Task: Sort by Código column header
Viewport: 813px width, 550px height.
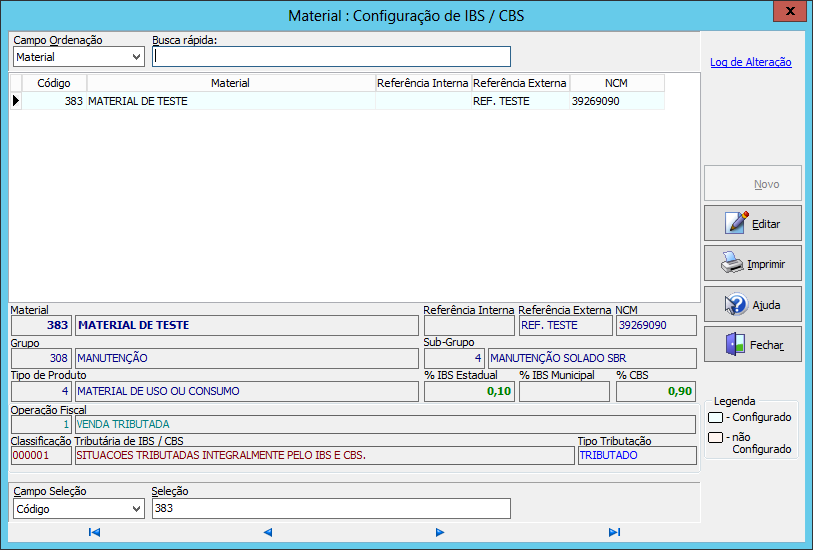Action: (54, 83)
